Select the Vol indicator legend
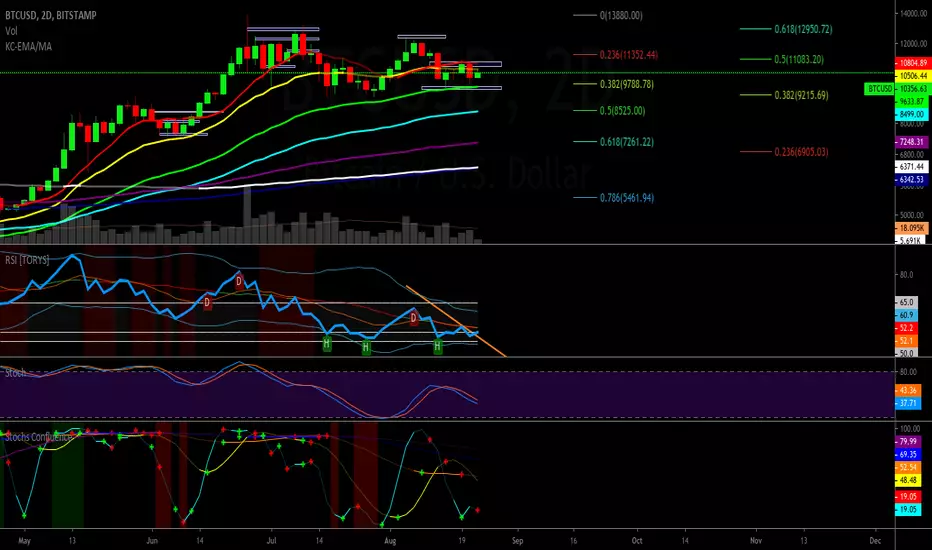 tap(11, 31)
